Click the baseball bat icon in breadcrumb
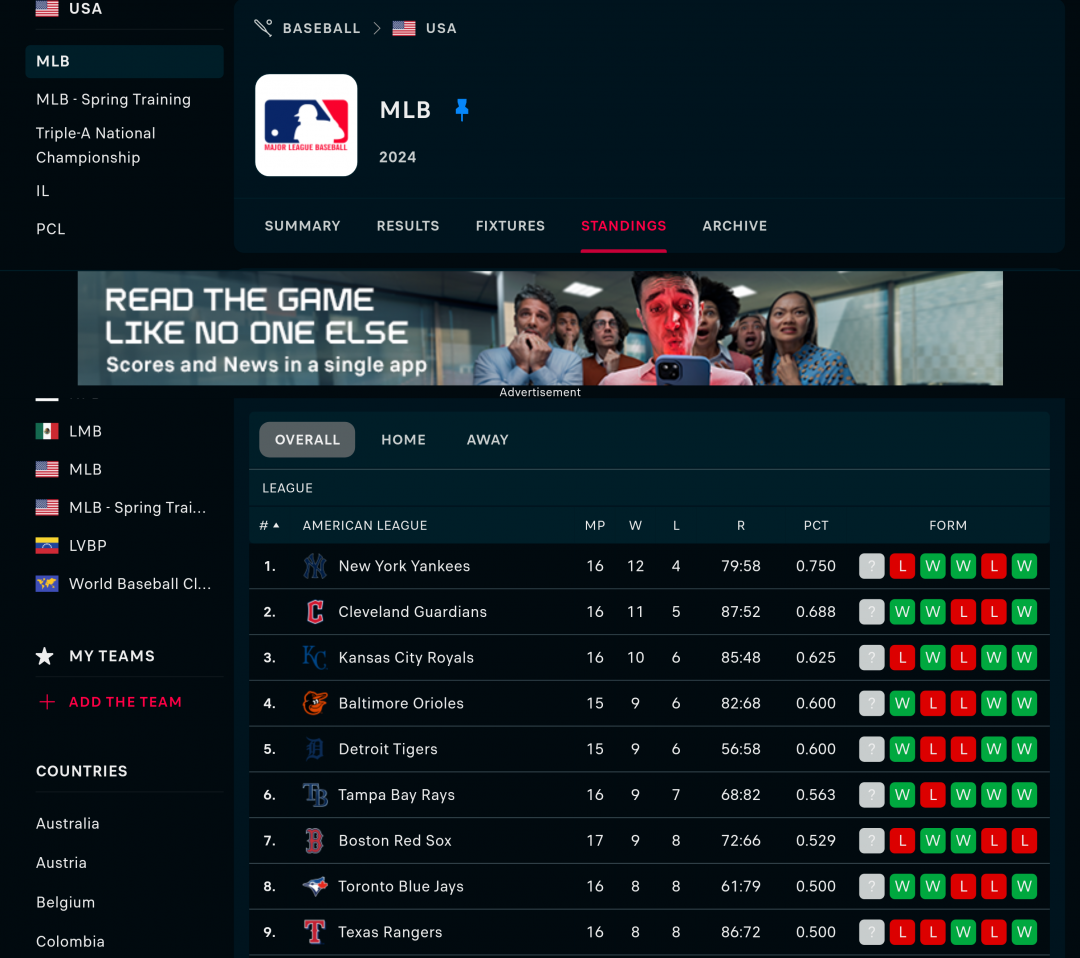This screenshot has width=1080, height=958. click(x=263, y=28)
